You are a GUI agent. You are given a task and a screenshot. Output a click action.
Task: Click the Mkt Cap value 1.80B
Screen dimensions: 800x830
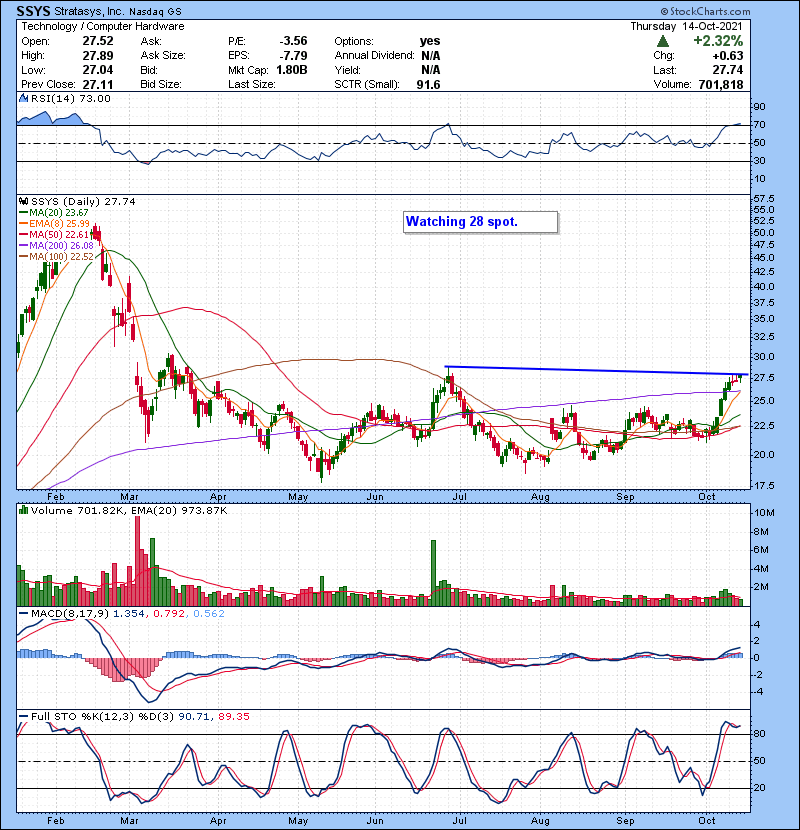[x=292, y=70]
